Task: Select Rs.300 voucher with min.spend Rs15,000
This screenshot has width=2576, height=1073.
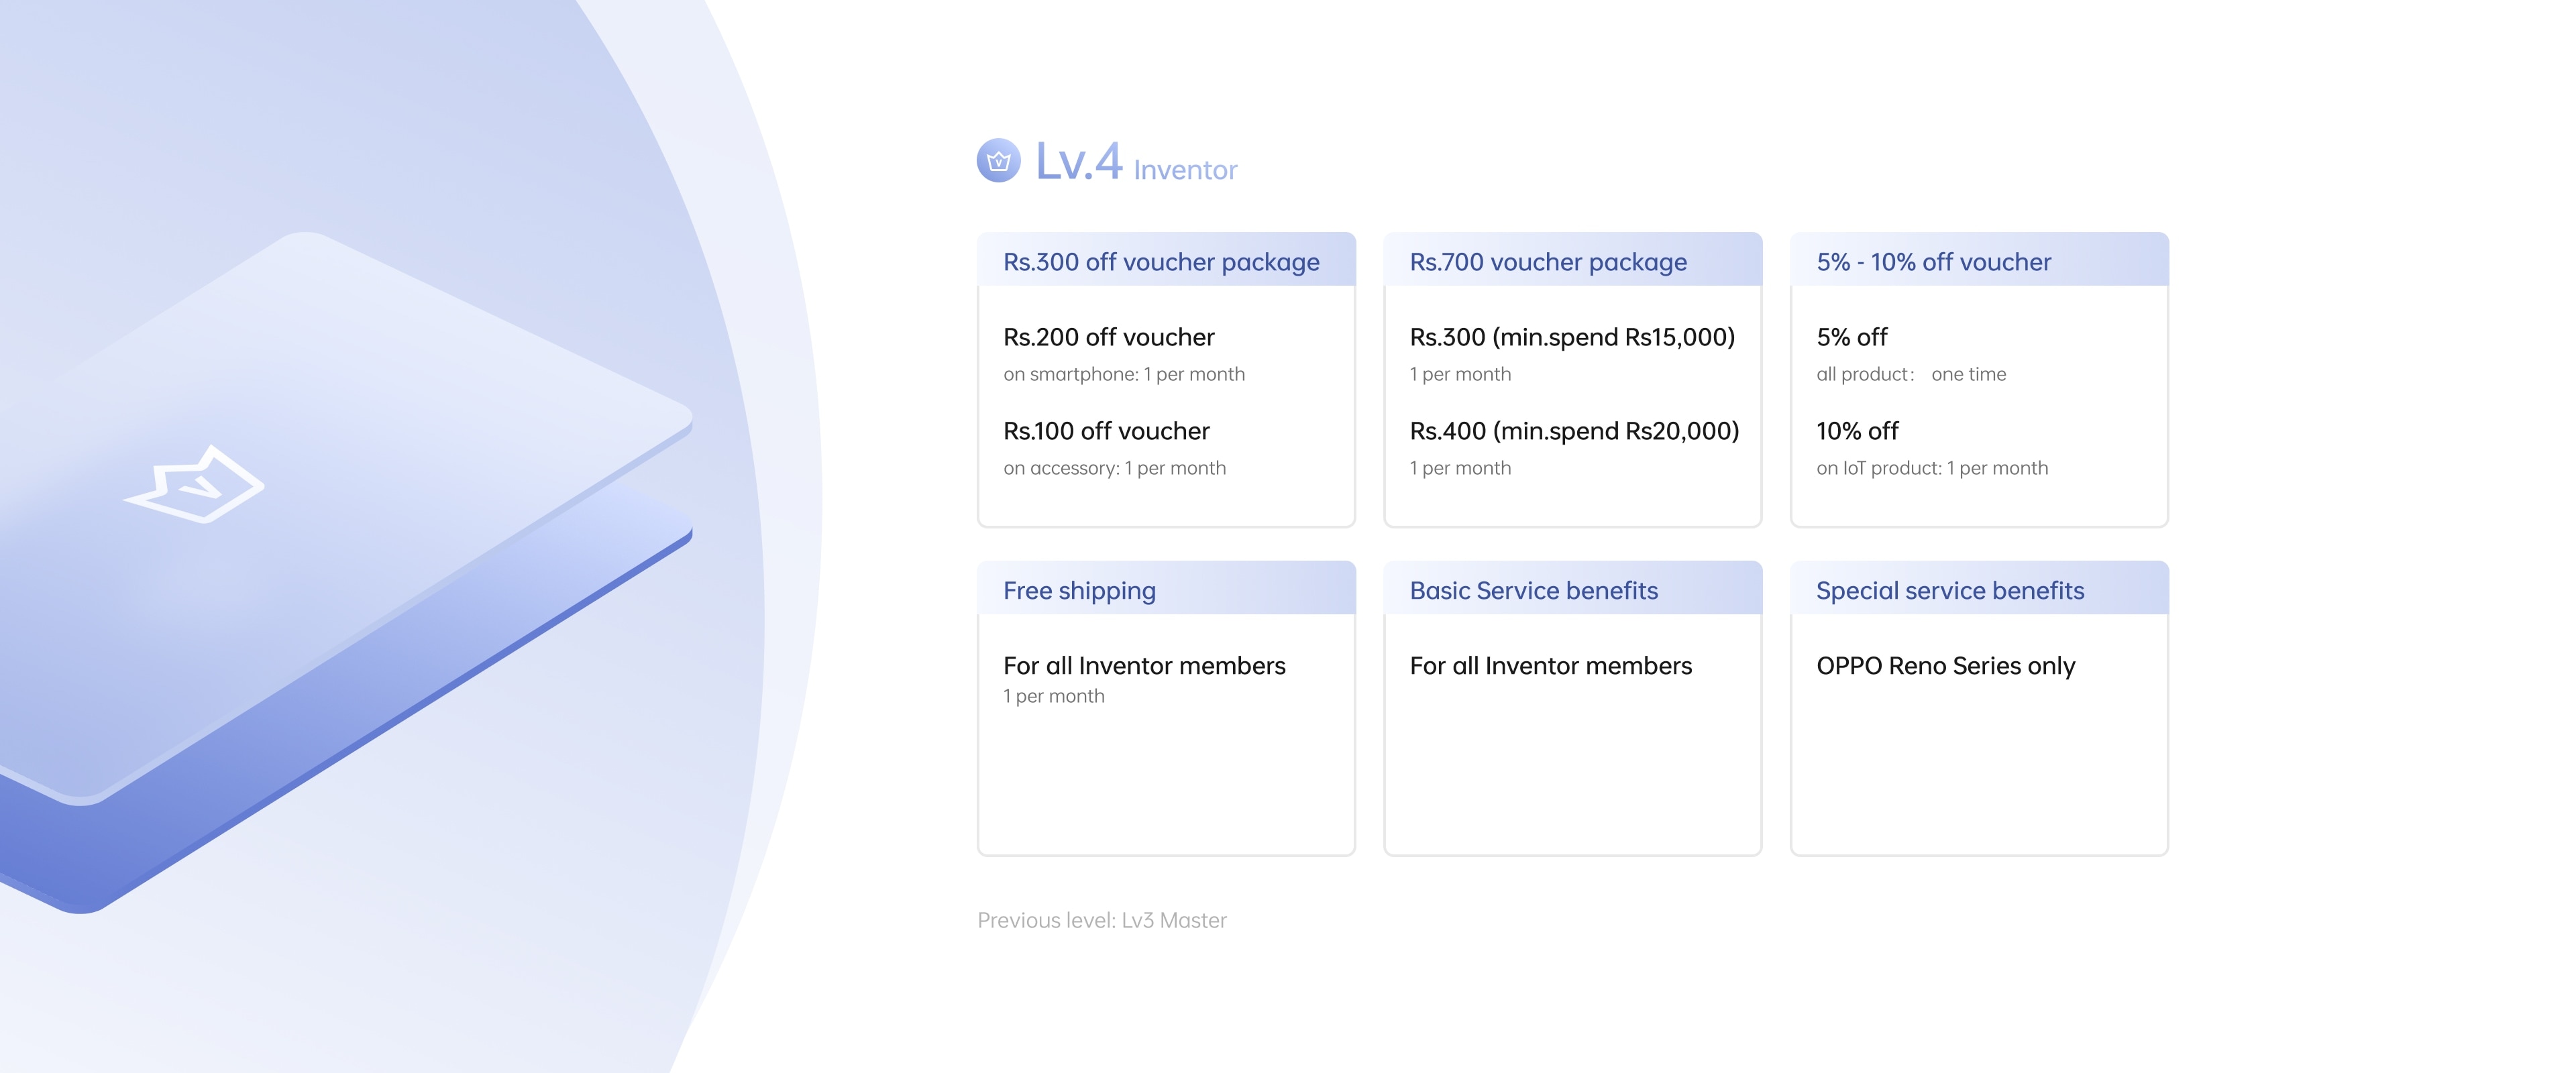Action: pos(1571,338)
